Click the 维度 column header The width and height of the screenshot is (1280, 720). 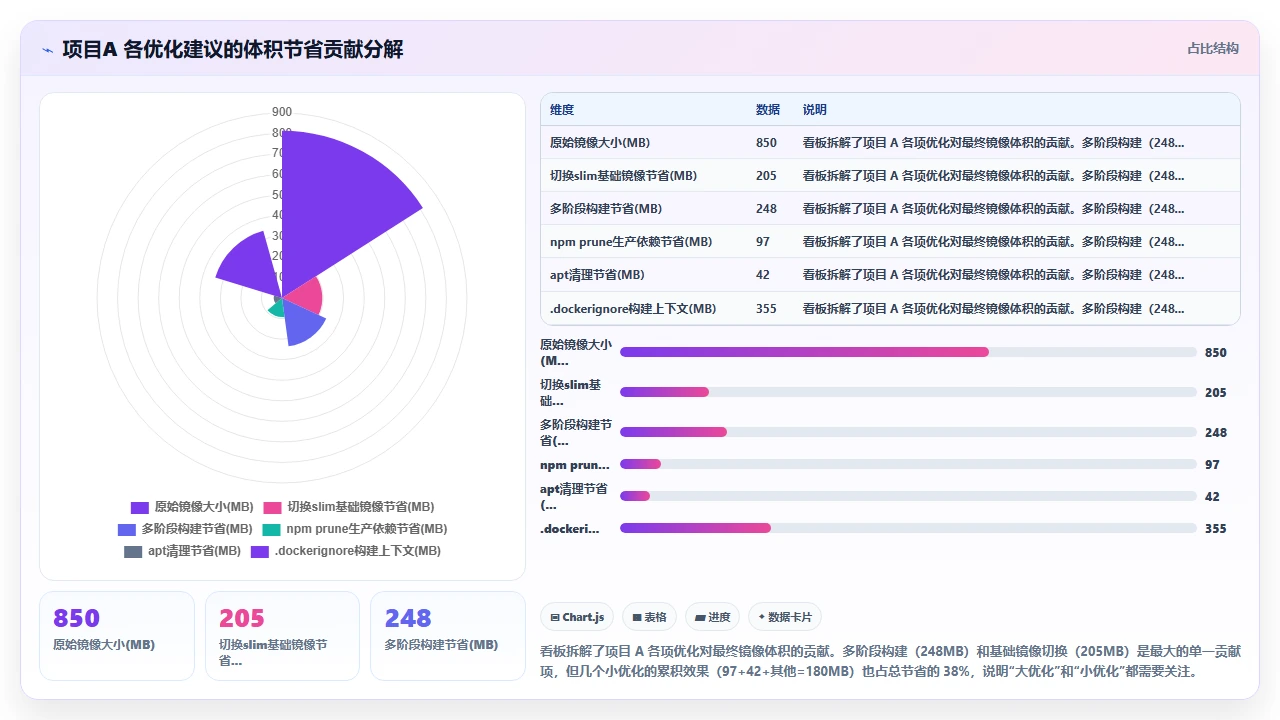562,110
